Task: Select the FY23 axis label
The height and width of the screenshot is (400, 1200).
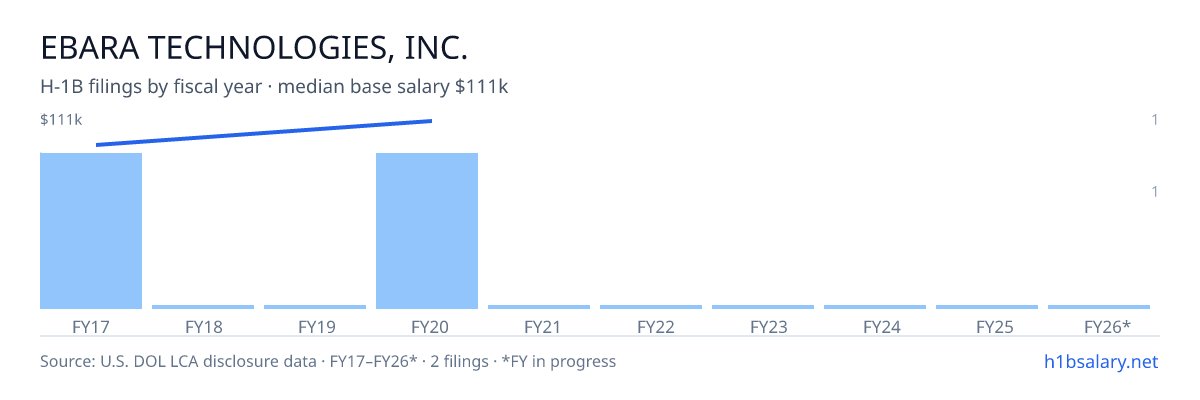Action: coord(763,327)
